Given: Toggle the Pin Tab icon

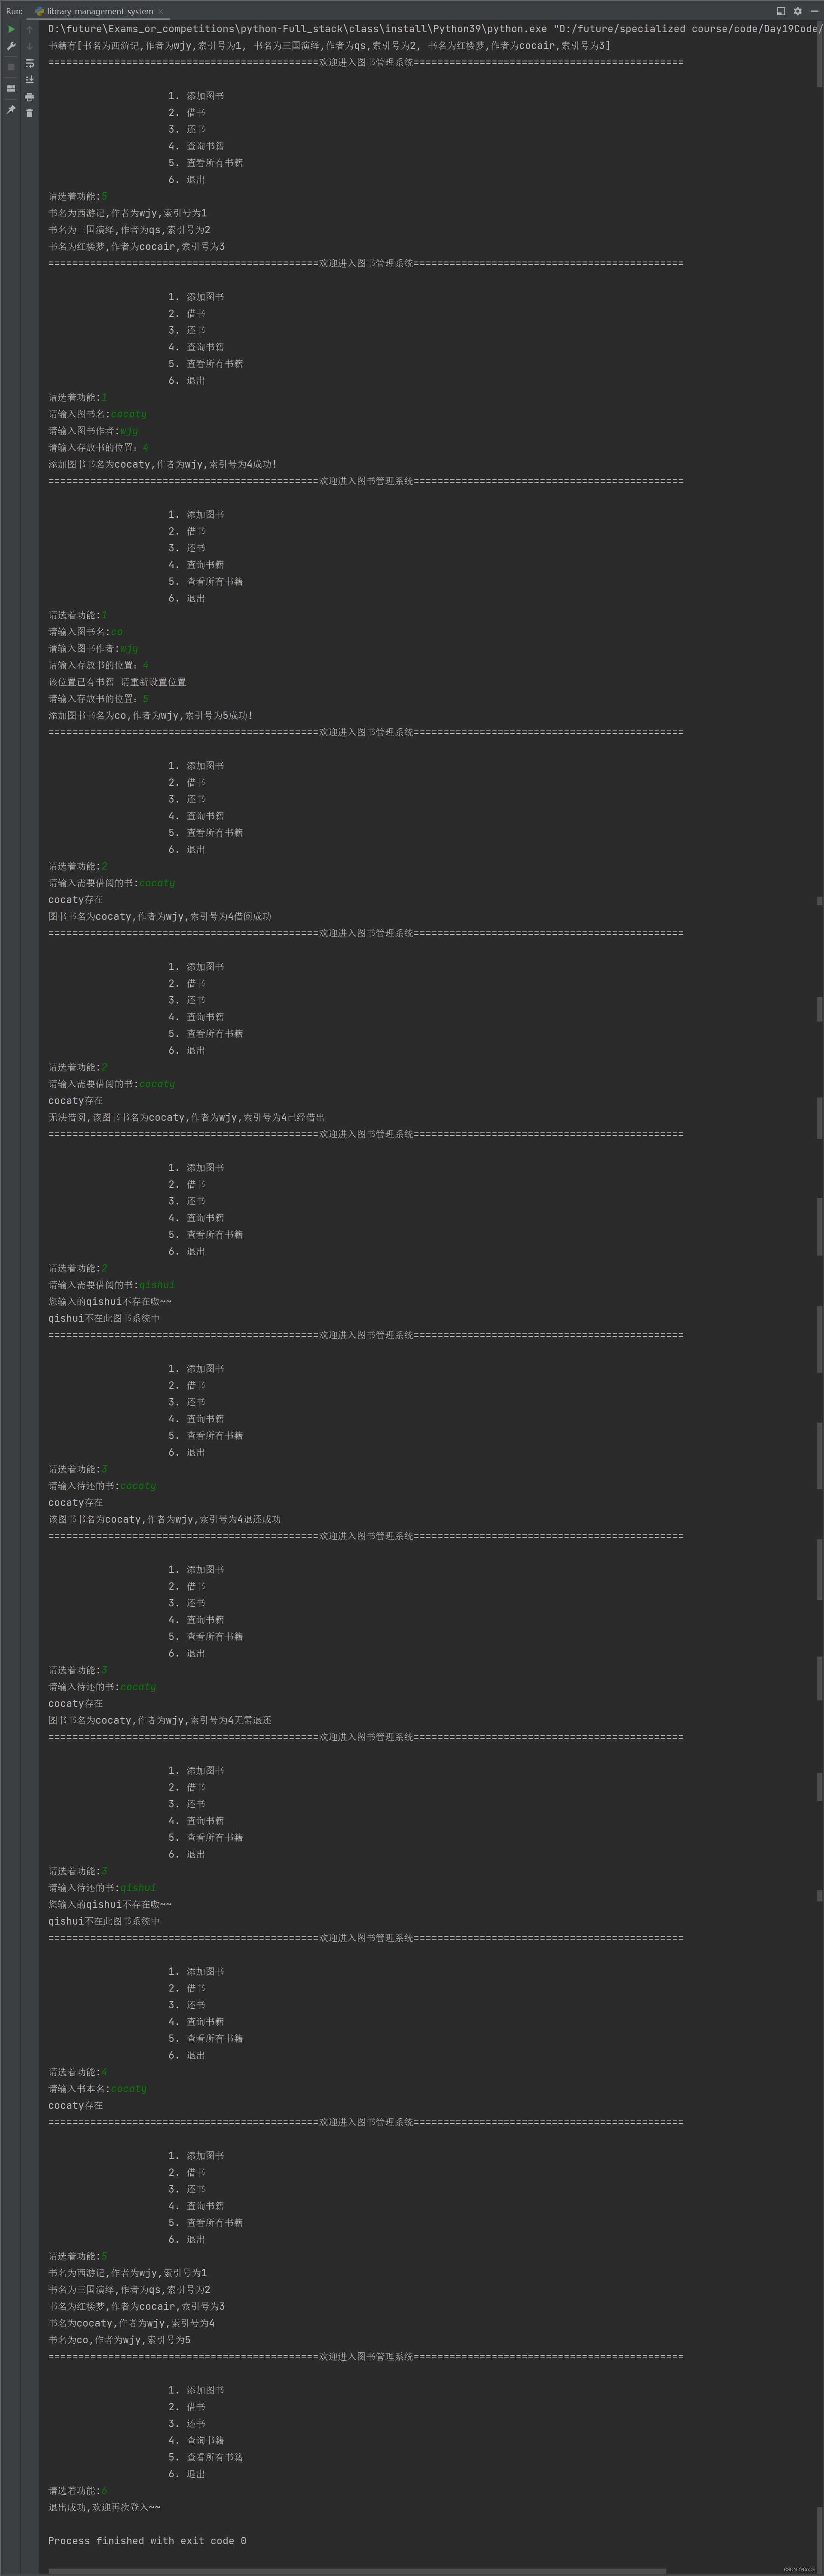Looking at the screenshot, I should [11, 109].
